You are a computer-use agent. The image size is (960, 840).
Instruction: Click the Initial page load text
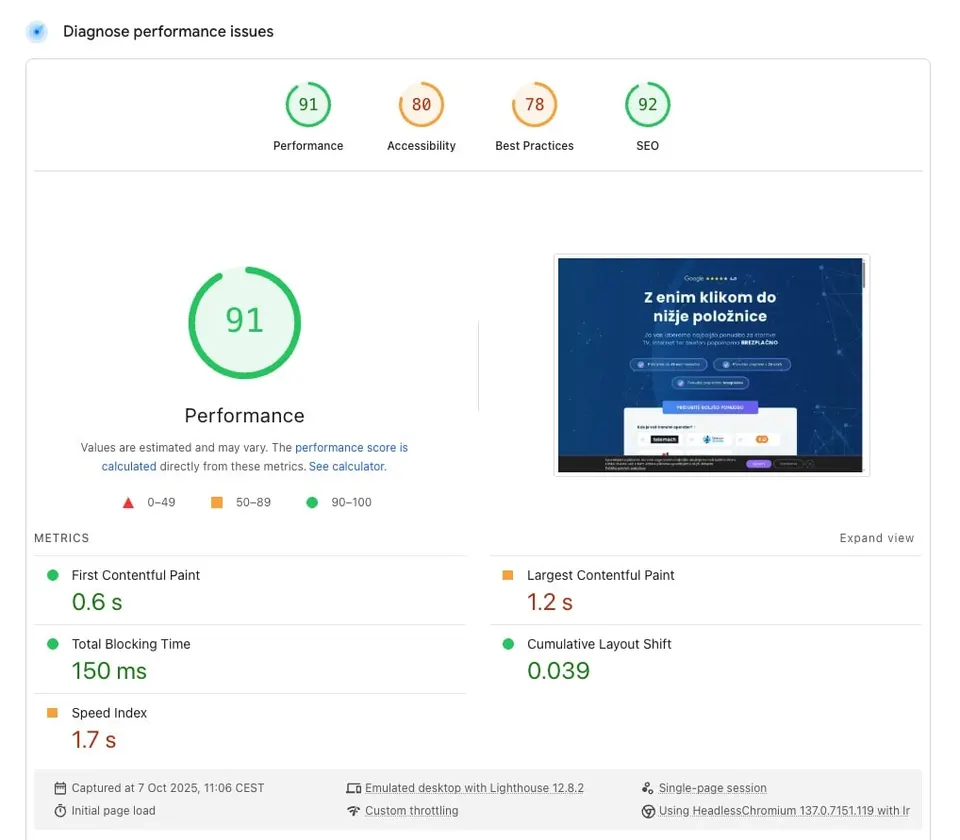click(x=113, y=811)
